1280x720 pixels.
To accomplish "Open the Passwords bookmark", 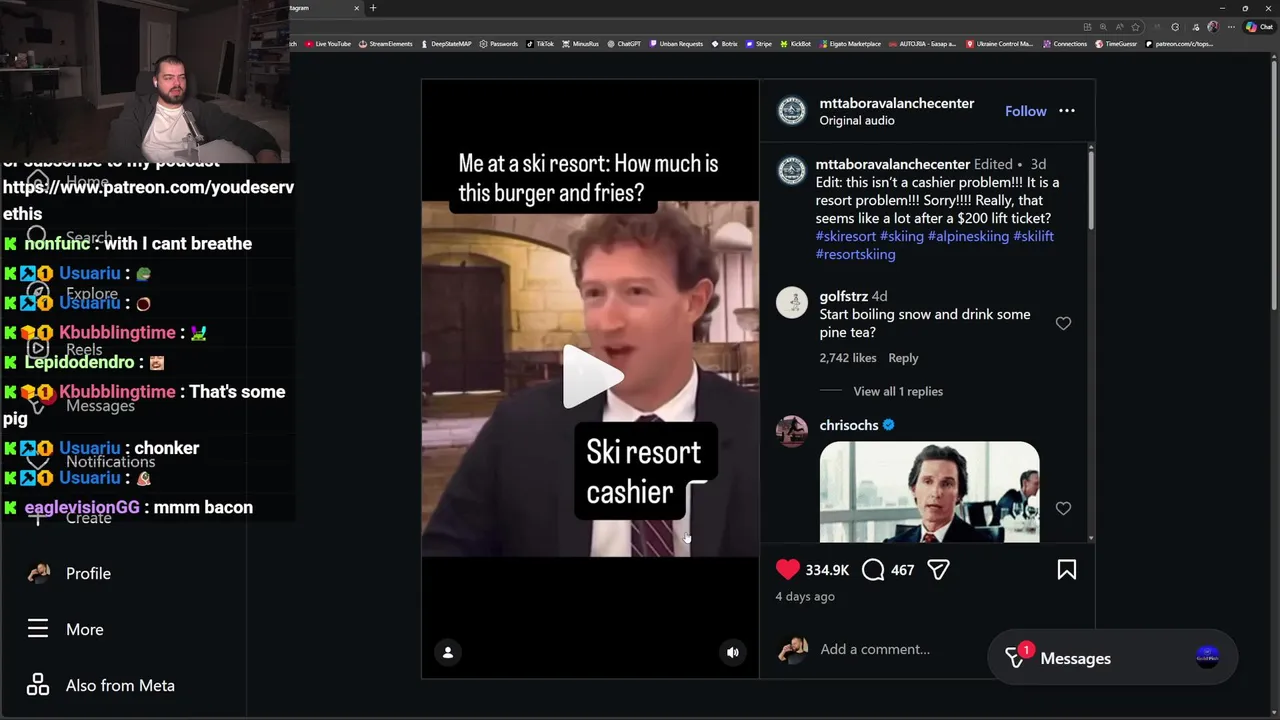I will click(x=498, y=44).
